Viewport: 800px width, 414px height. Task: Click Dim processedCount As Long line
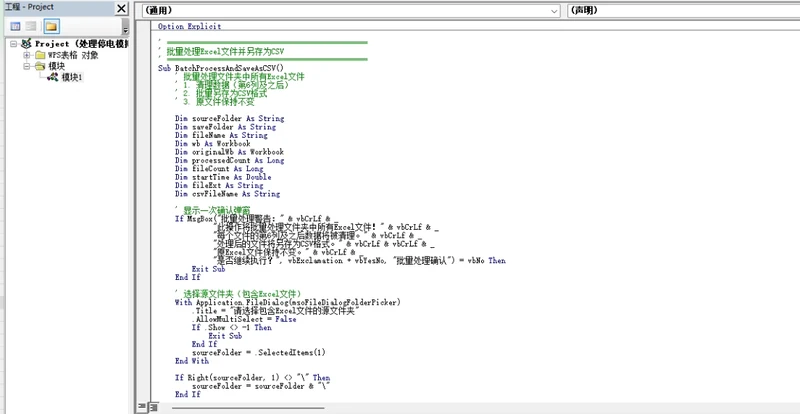[x=230, y=160]
